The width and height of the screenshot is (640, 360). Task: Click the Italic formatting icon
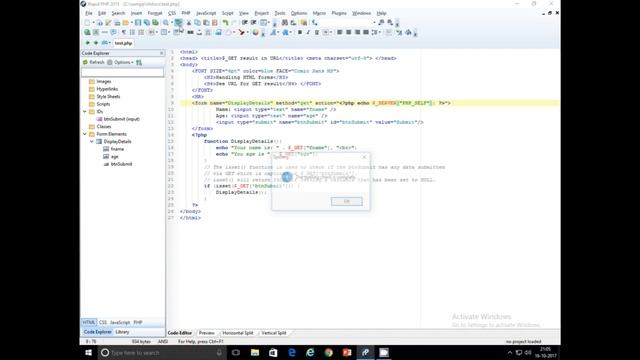coord(308,32)
